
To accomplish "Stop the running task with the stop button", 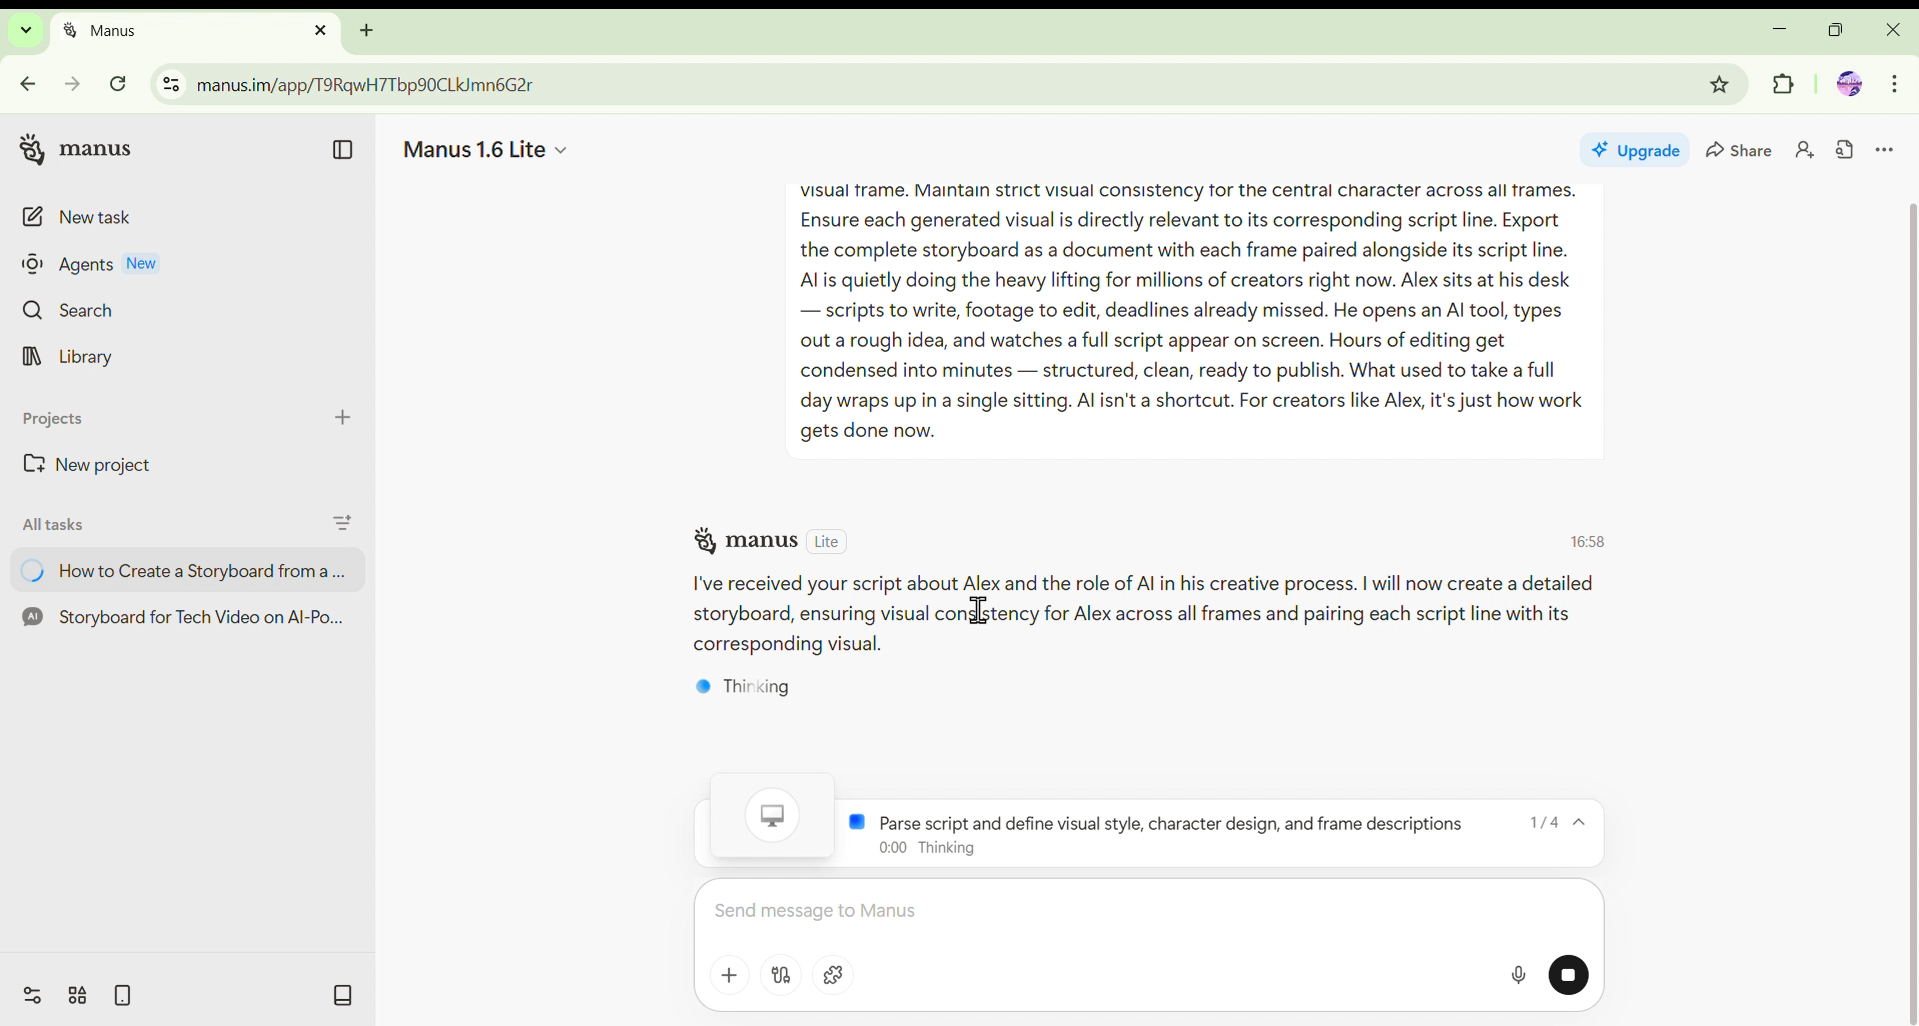I will pyautogui.click(x=1568, y=976).
